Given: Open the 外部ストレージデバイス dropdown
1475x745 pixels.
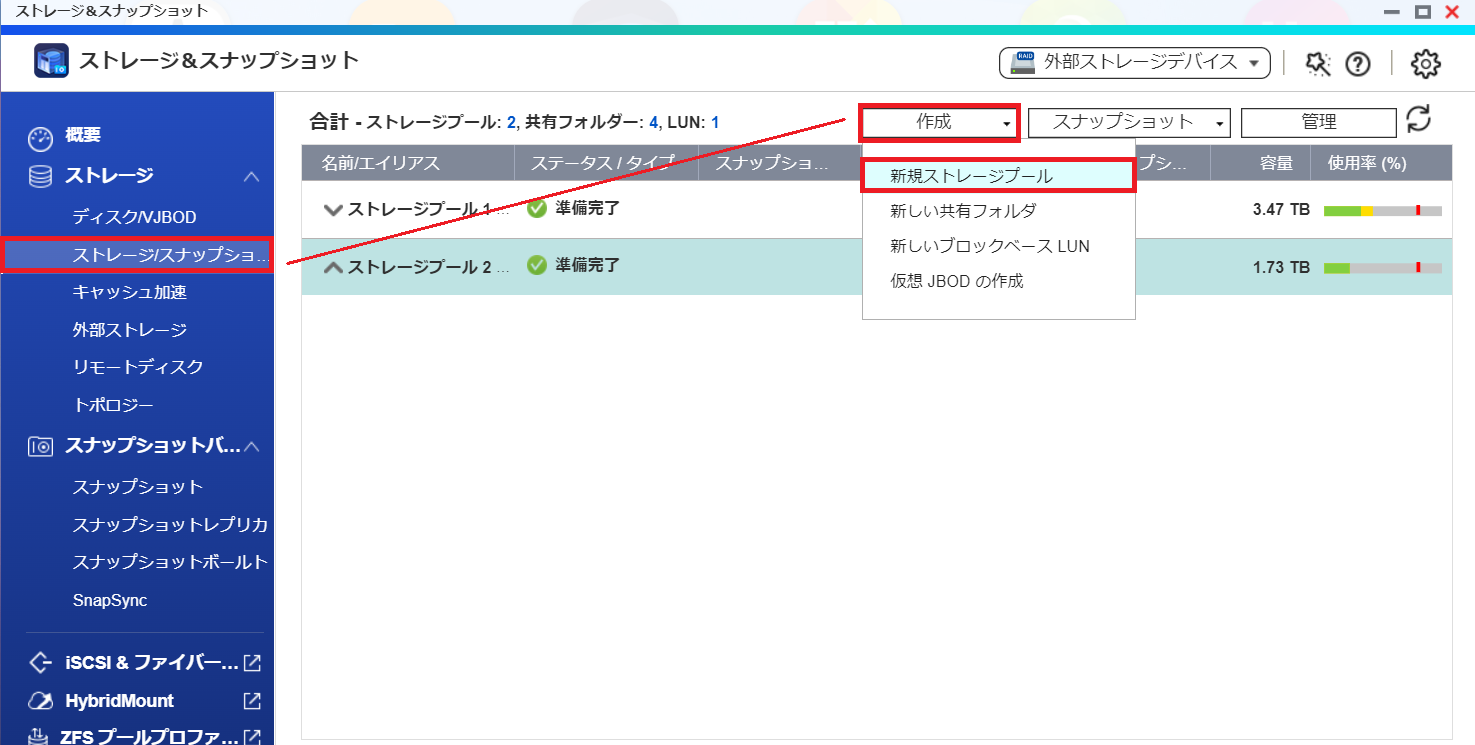Looking at the screenshot, I should [x=1135, y=63].
